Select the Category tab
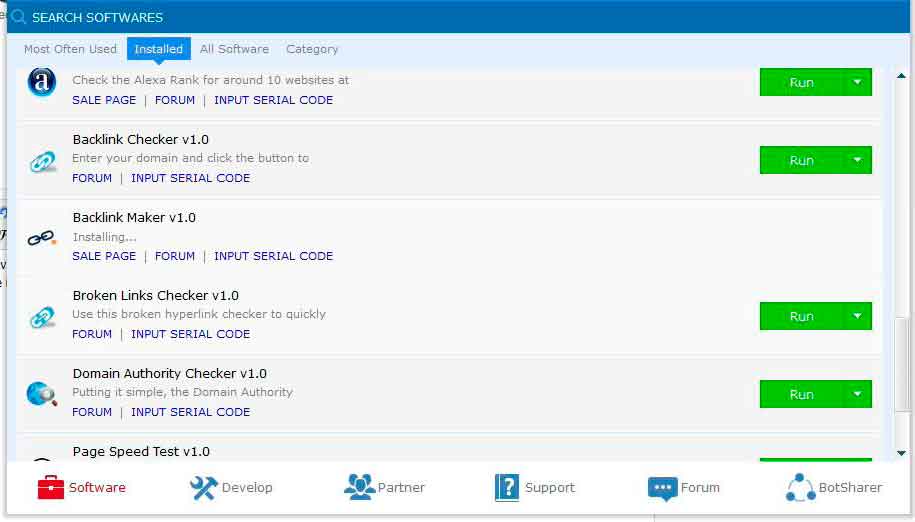This screenshot has height=522, width=915. (x=312, y=49)
